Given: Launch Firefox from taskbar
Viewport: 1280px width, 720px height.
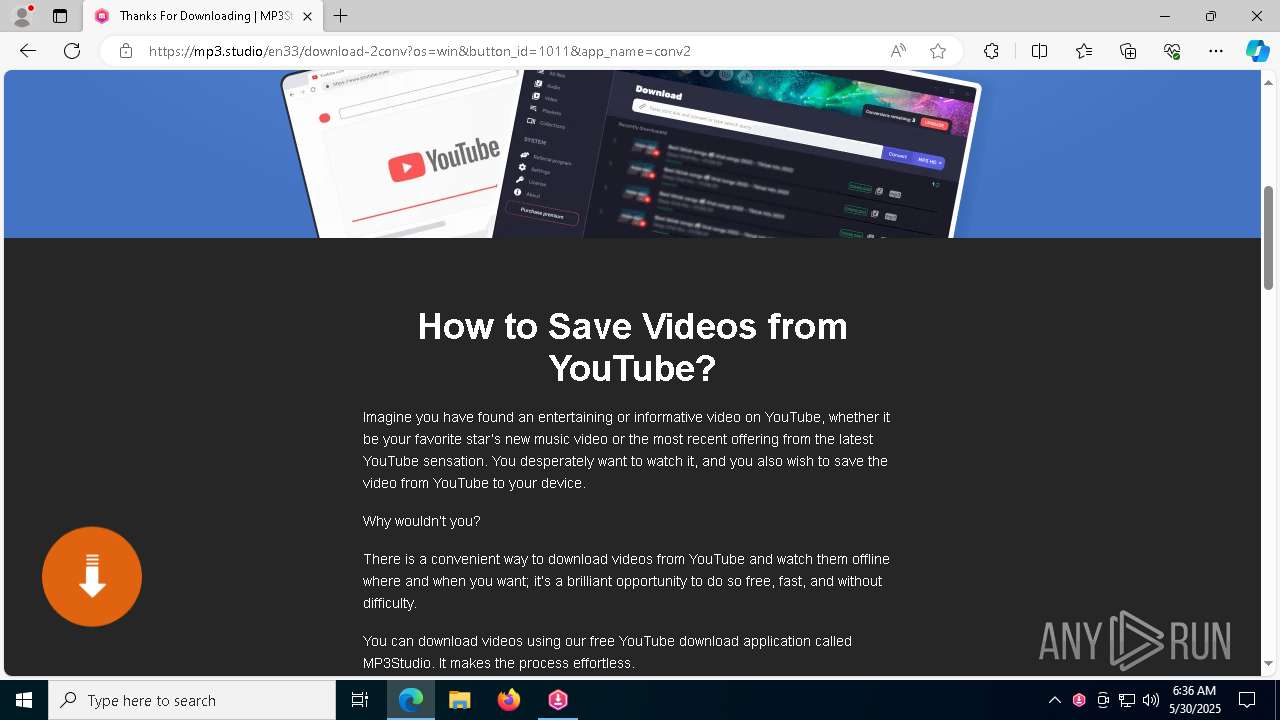Looking at the screenshot, I should pyautogui.click(x=509, y=700).
